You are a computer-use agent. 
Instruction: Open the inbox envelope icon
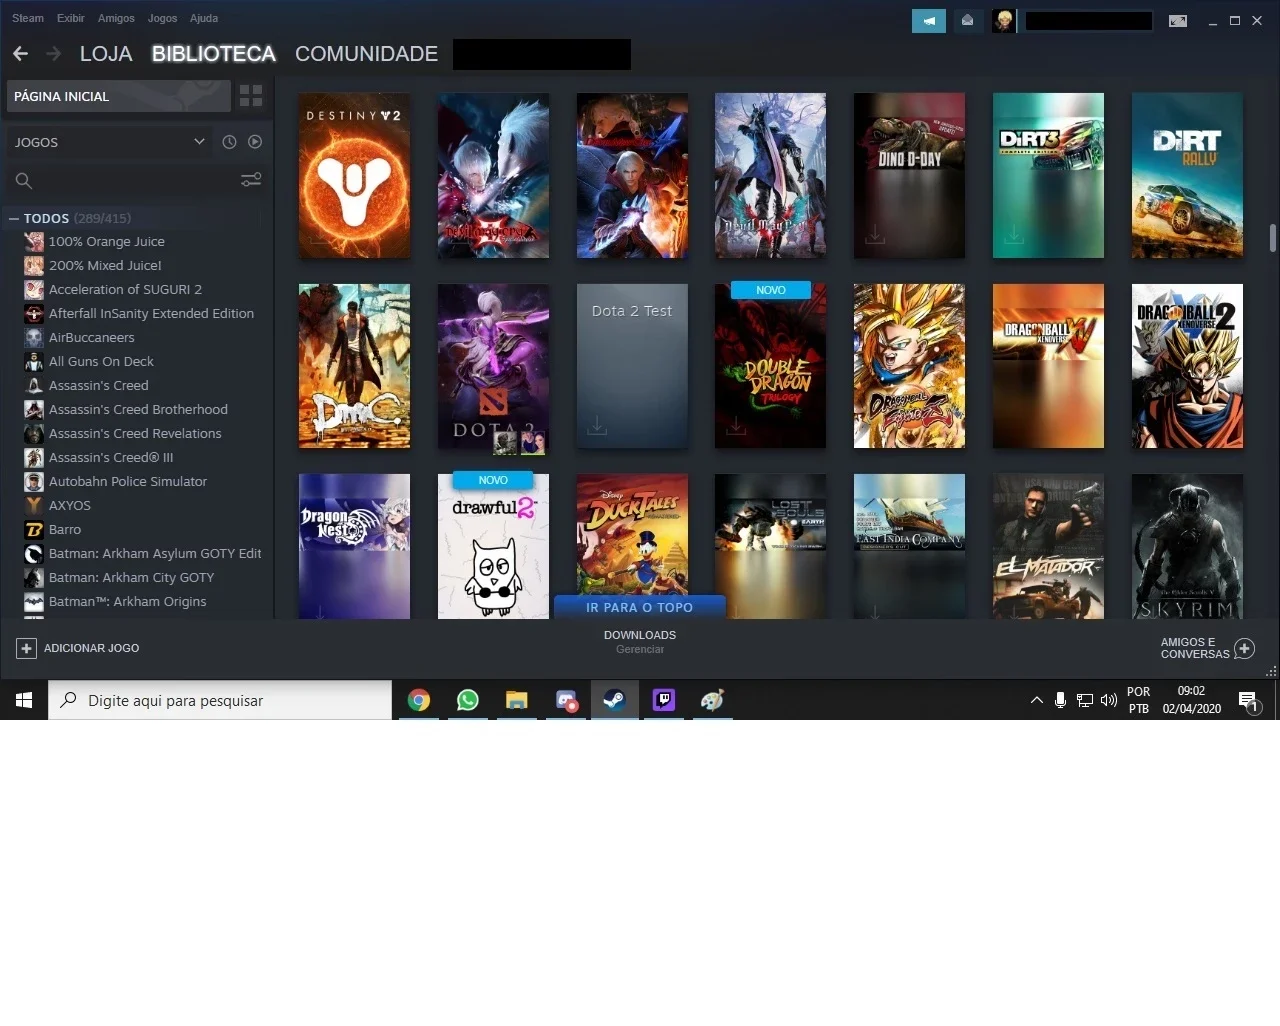click(x=967, y=20)
